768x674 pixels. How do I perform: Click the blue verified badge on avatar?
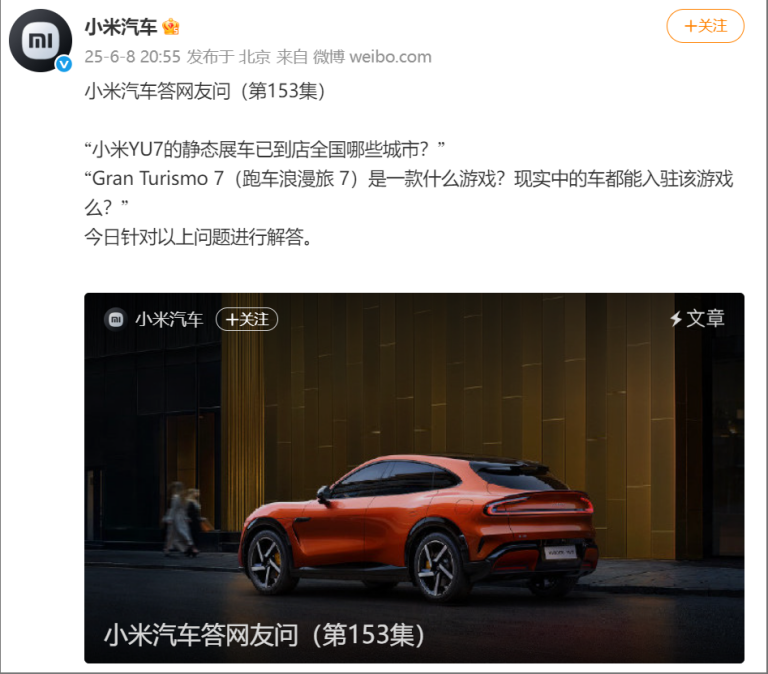(x=64, y=64)
